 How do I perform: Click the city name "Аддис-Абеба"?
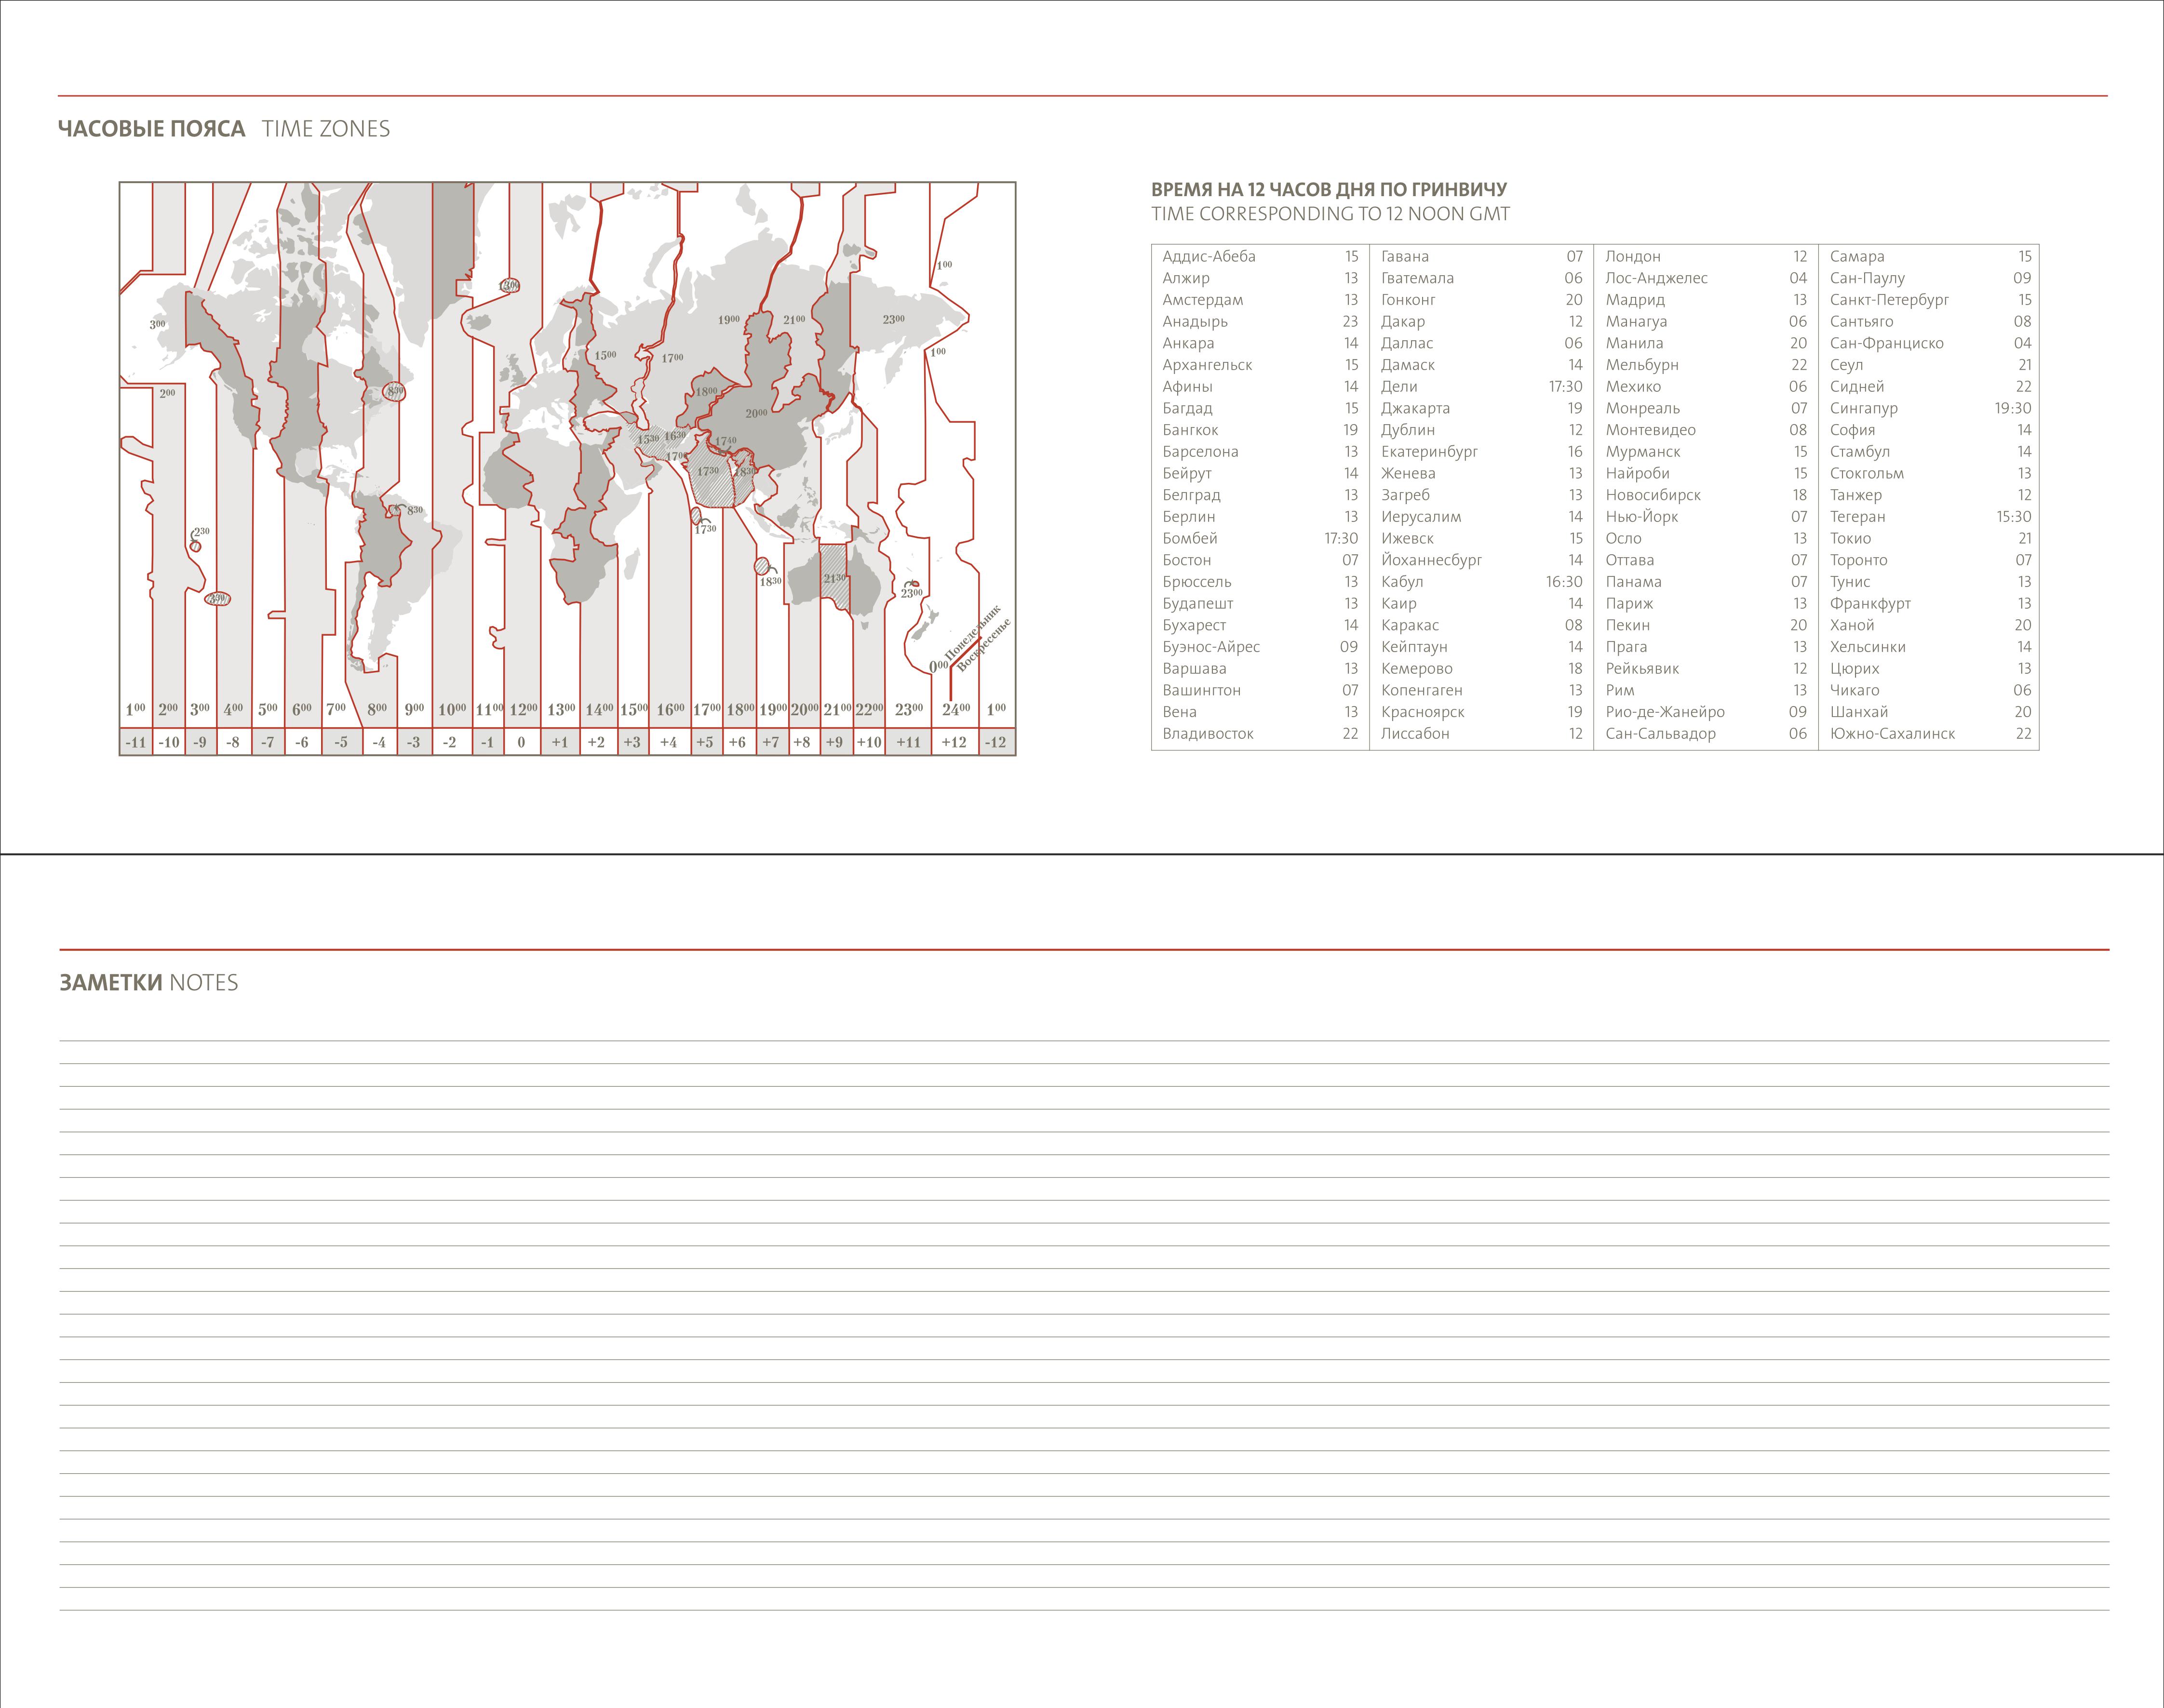[1209, 257]
